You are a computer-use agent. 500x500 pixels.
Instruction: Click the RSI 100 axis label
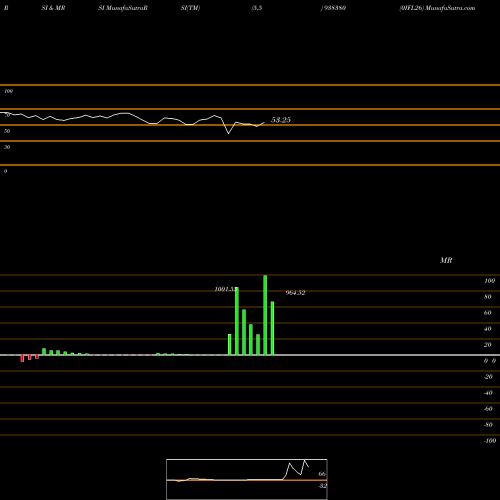tap(9, 91)
